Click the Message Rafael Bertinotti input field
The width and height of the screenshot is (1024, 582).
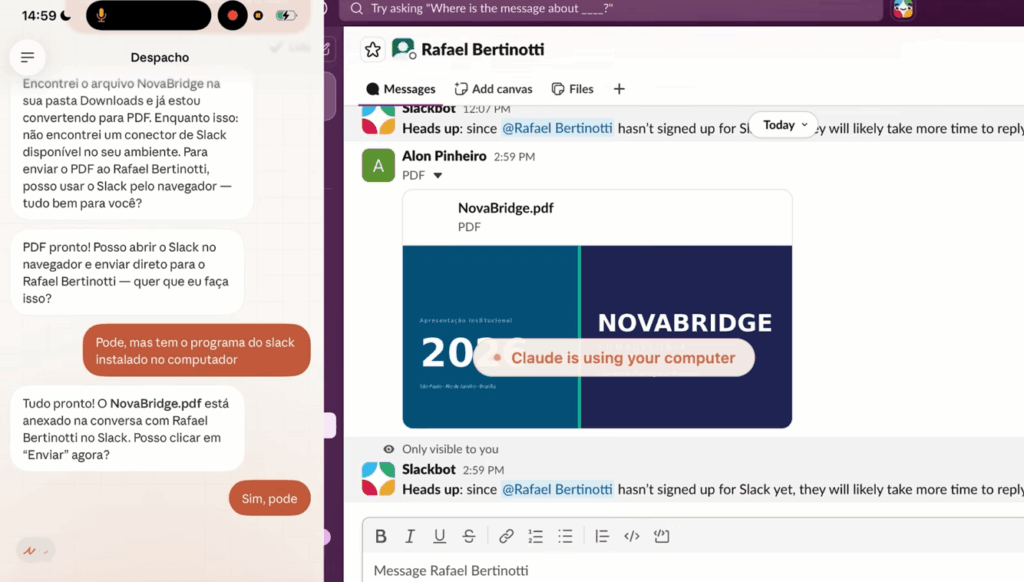pos(692,570)
